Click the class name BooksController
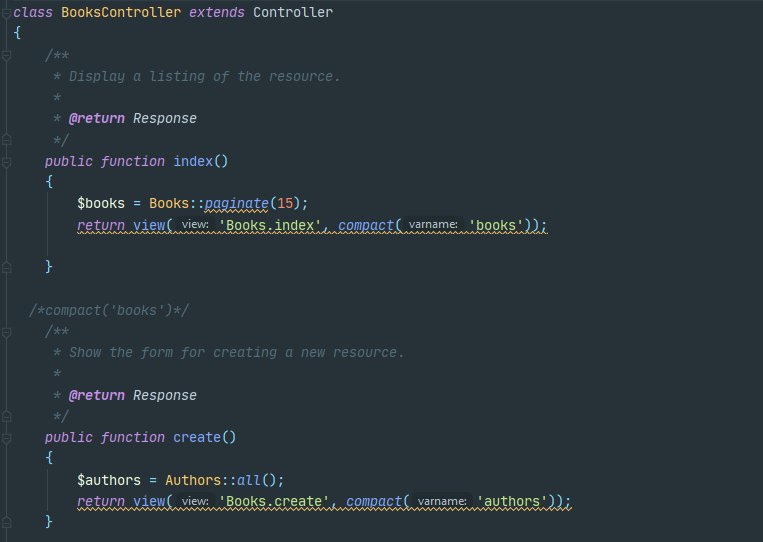This screenshot has width=763, height=542. coord(121,12)
